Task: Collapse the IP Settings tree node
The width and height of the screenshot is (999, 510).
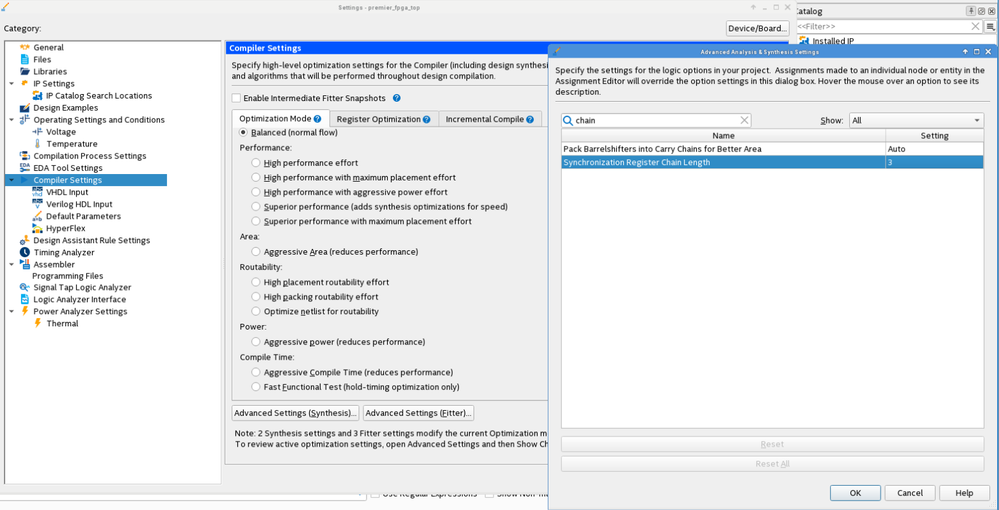Action: (11, 84)
